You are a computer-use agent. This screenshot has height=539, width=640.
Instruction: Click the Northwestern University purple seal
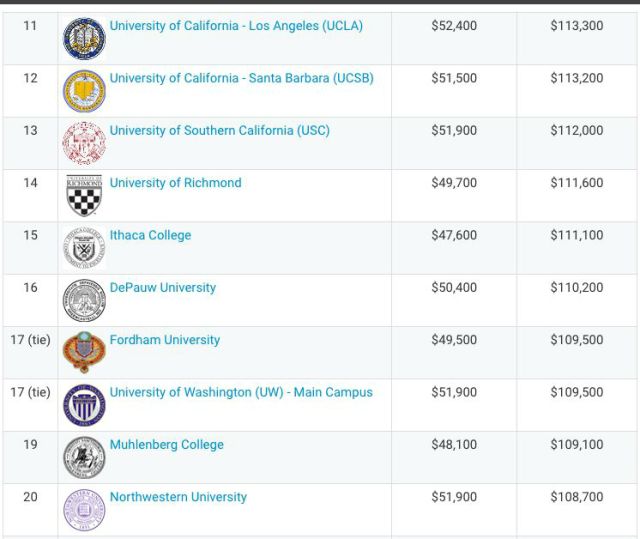coord(84,510)
